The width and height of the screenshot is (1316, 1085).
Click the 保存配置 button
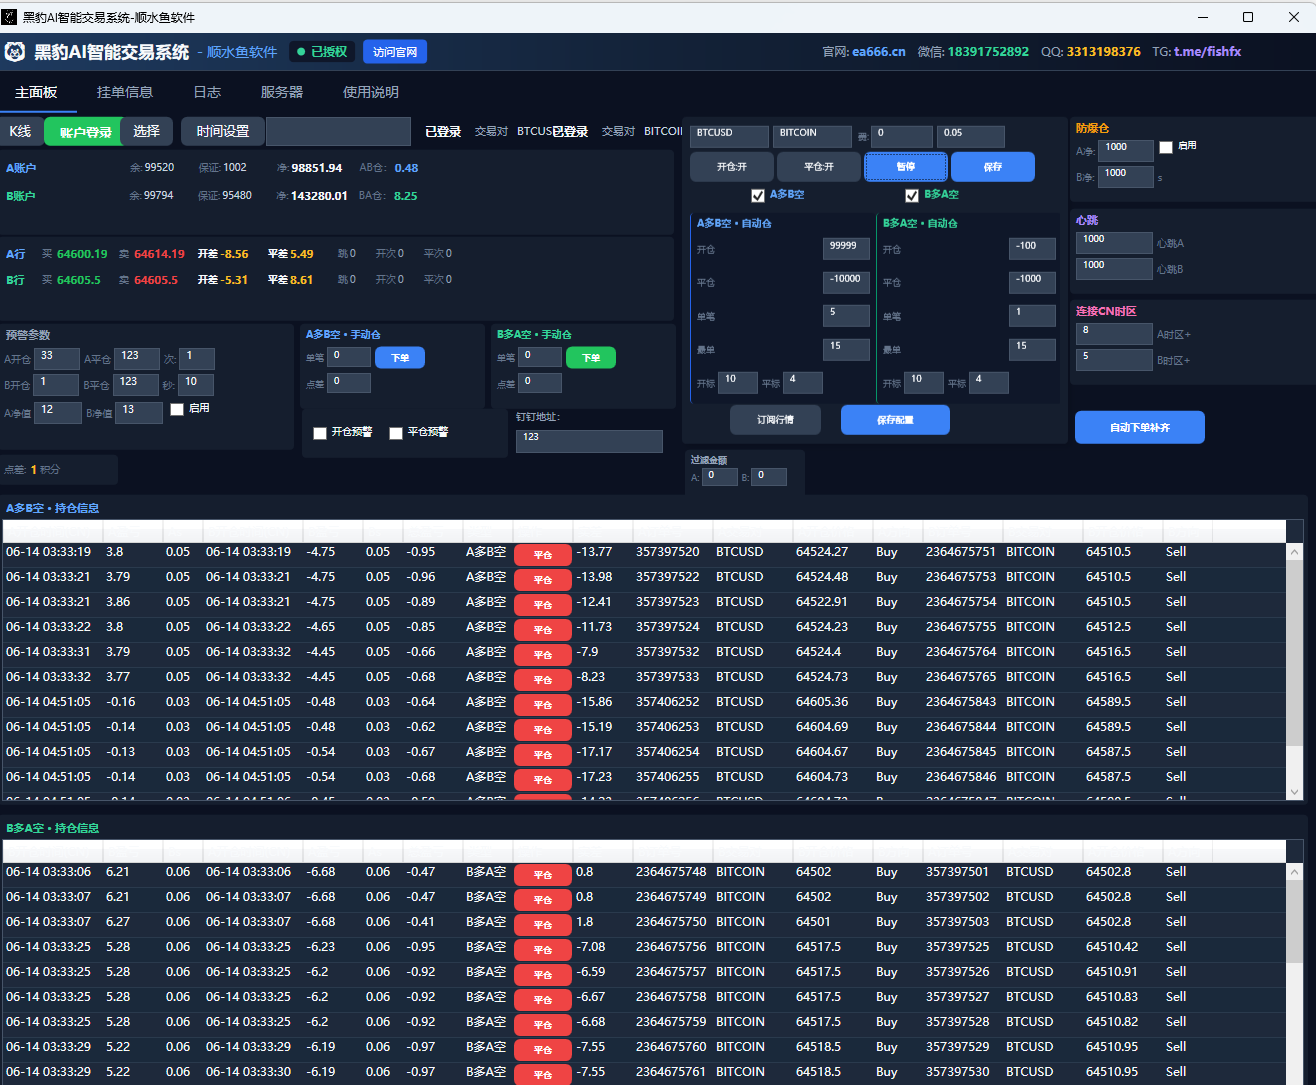(x=895, y=420)
